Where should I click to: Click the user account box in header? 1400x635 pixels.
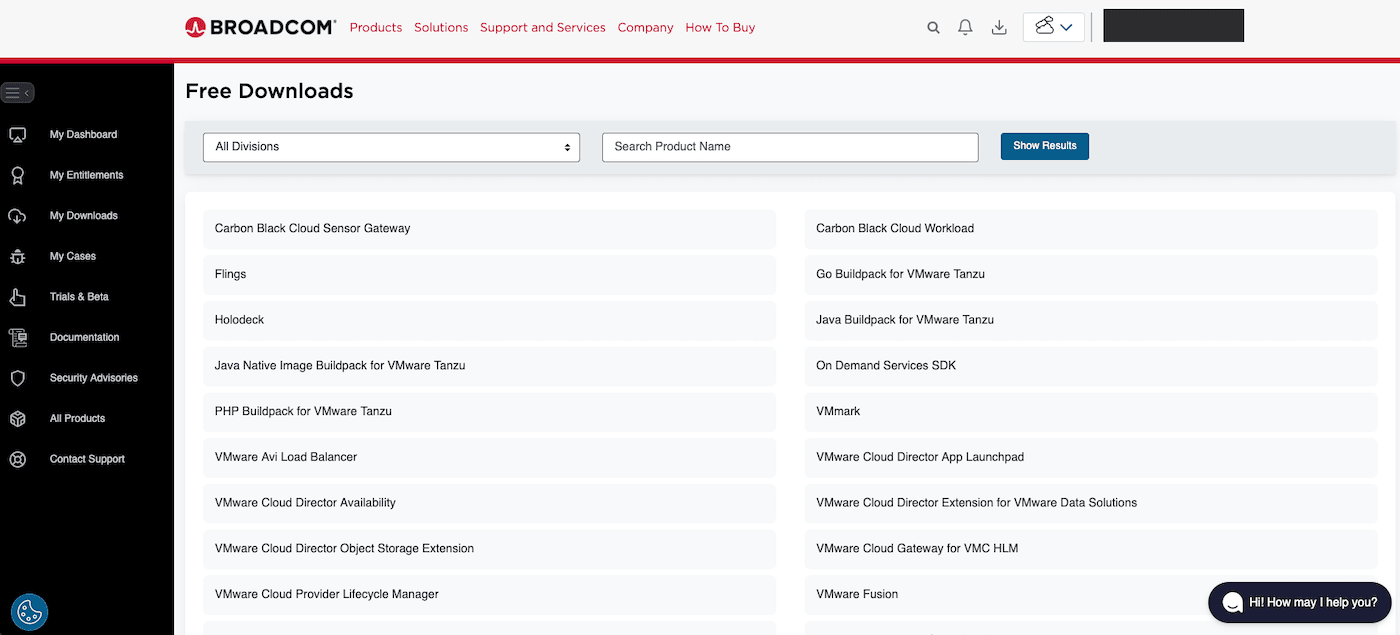tap(1173, 26)
